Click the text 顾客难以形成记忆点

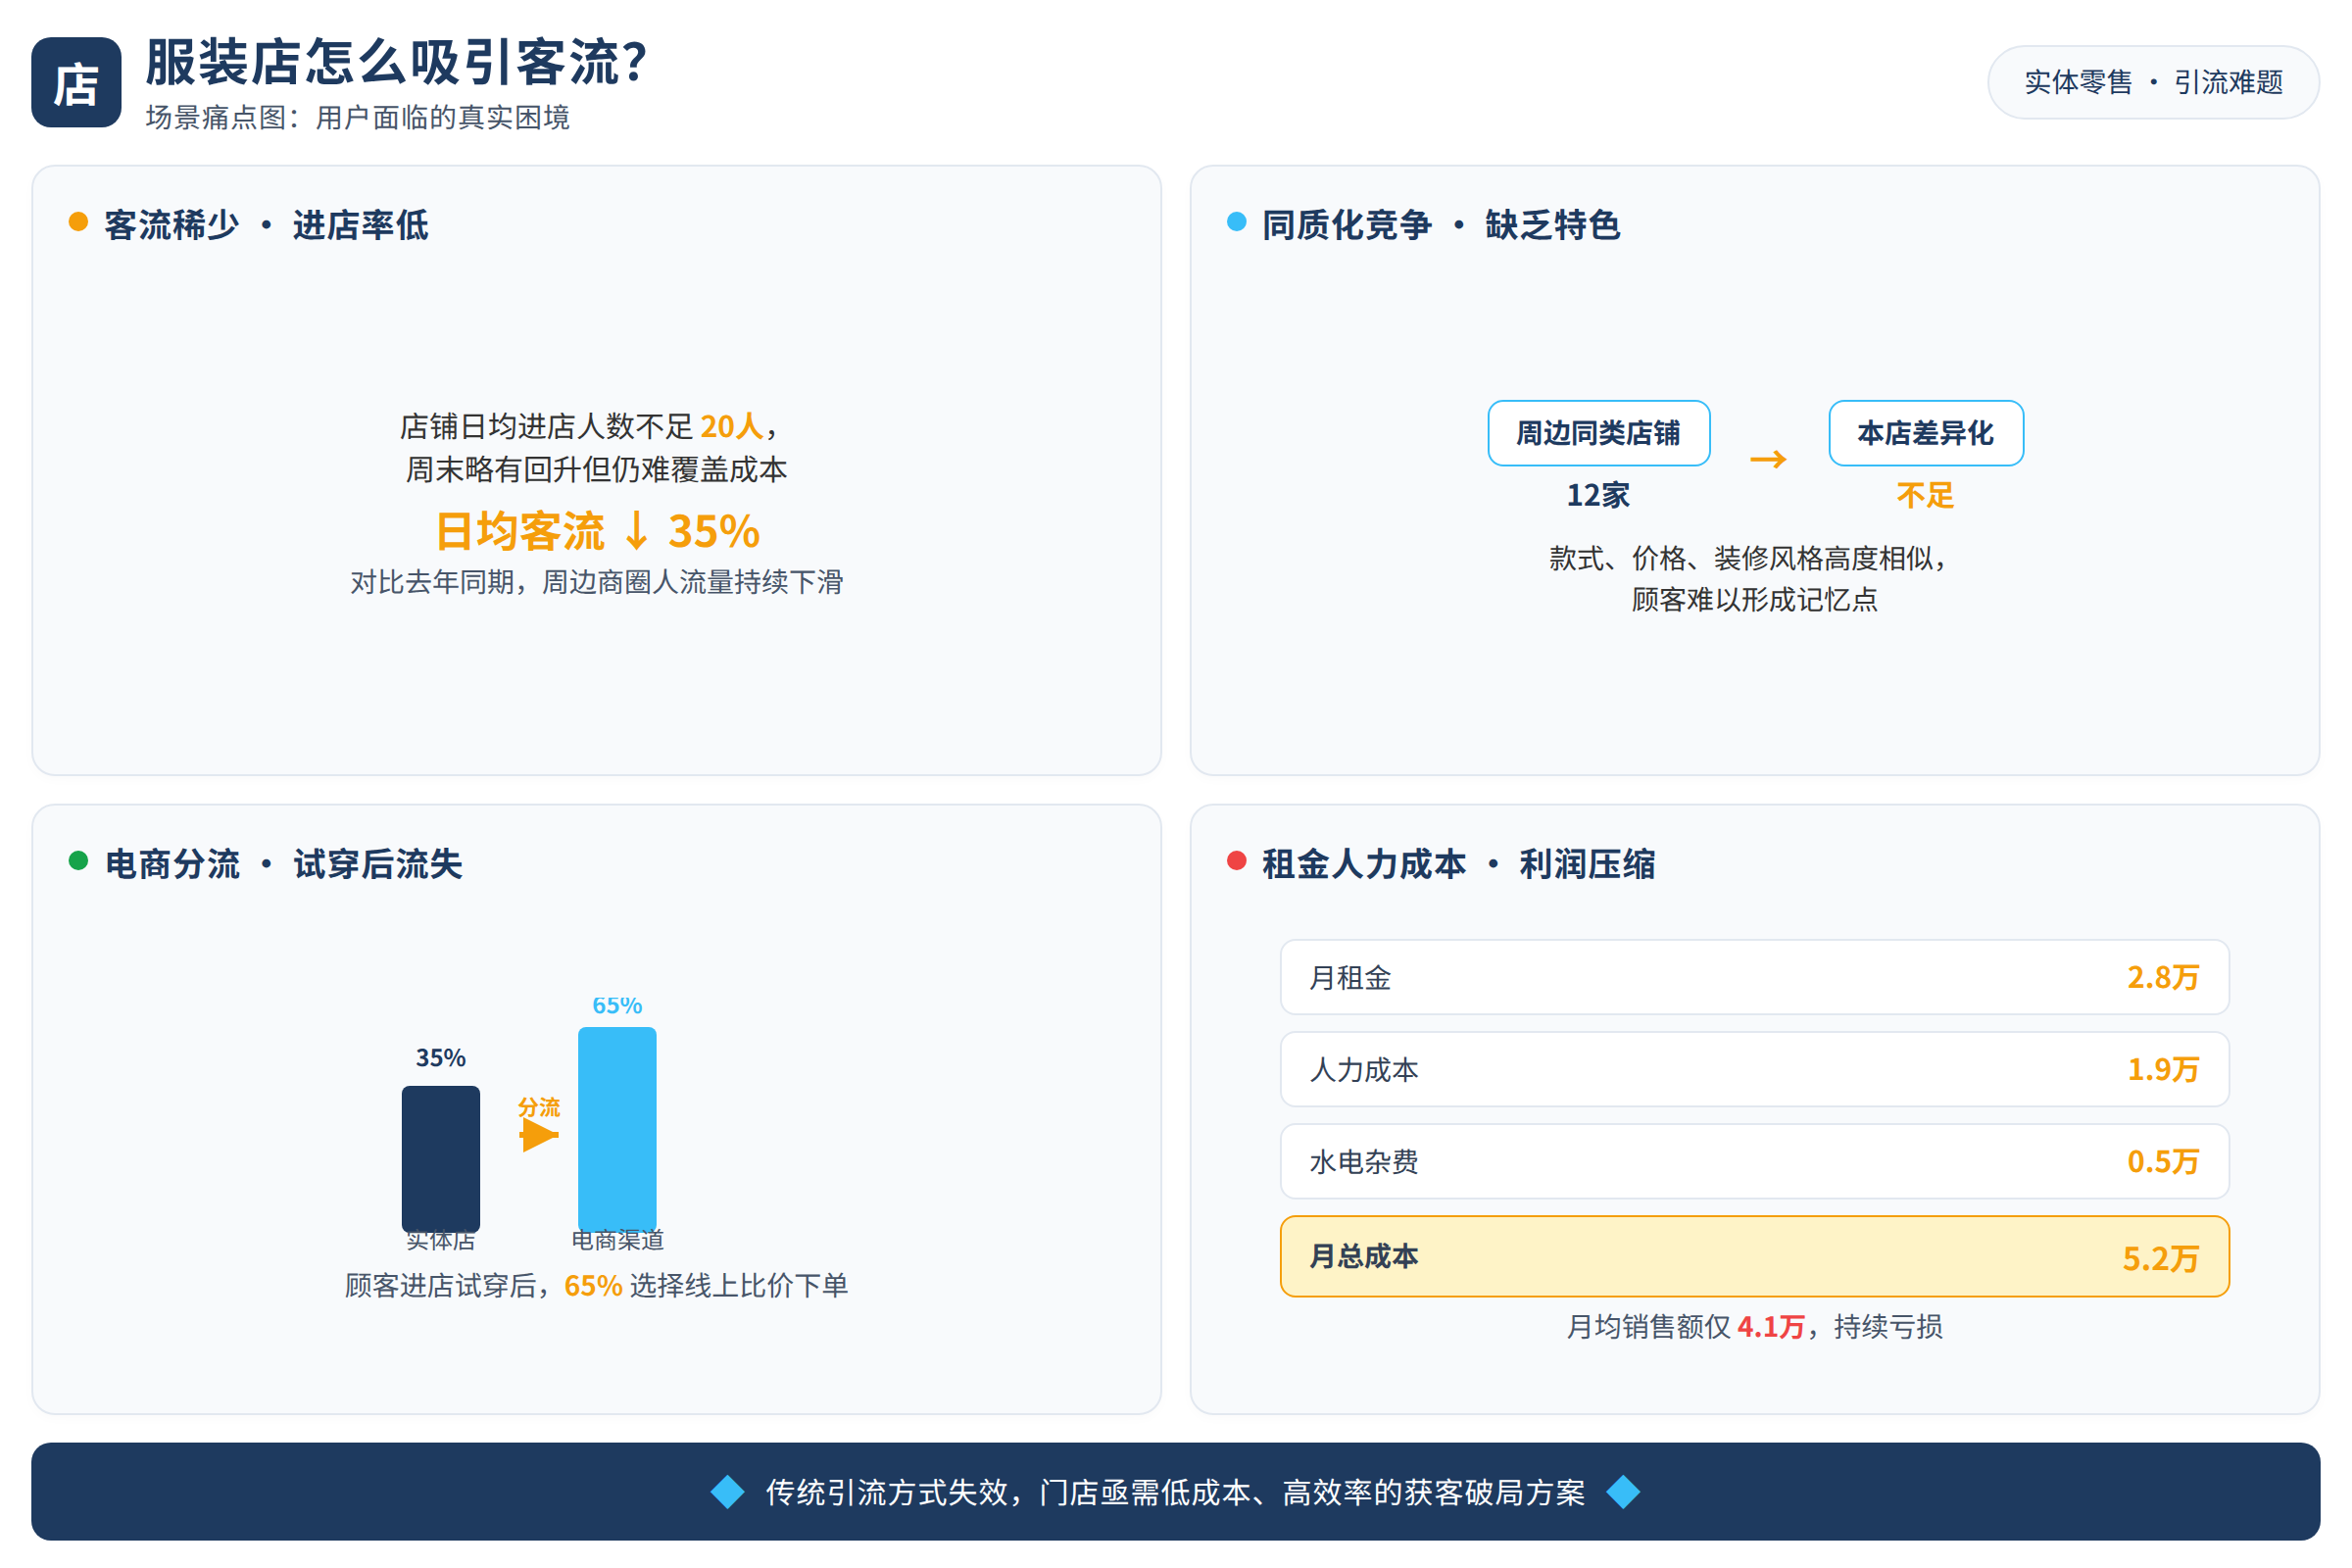(x=1754, y=600)
